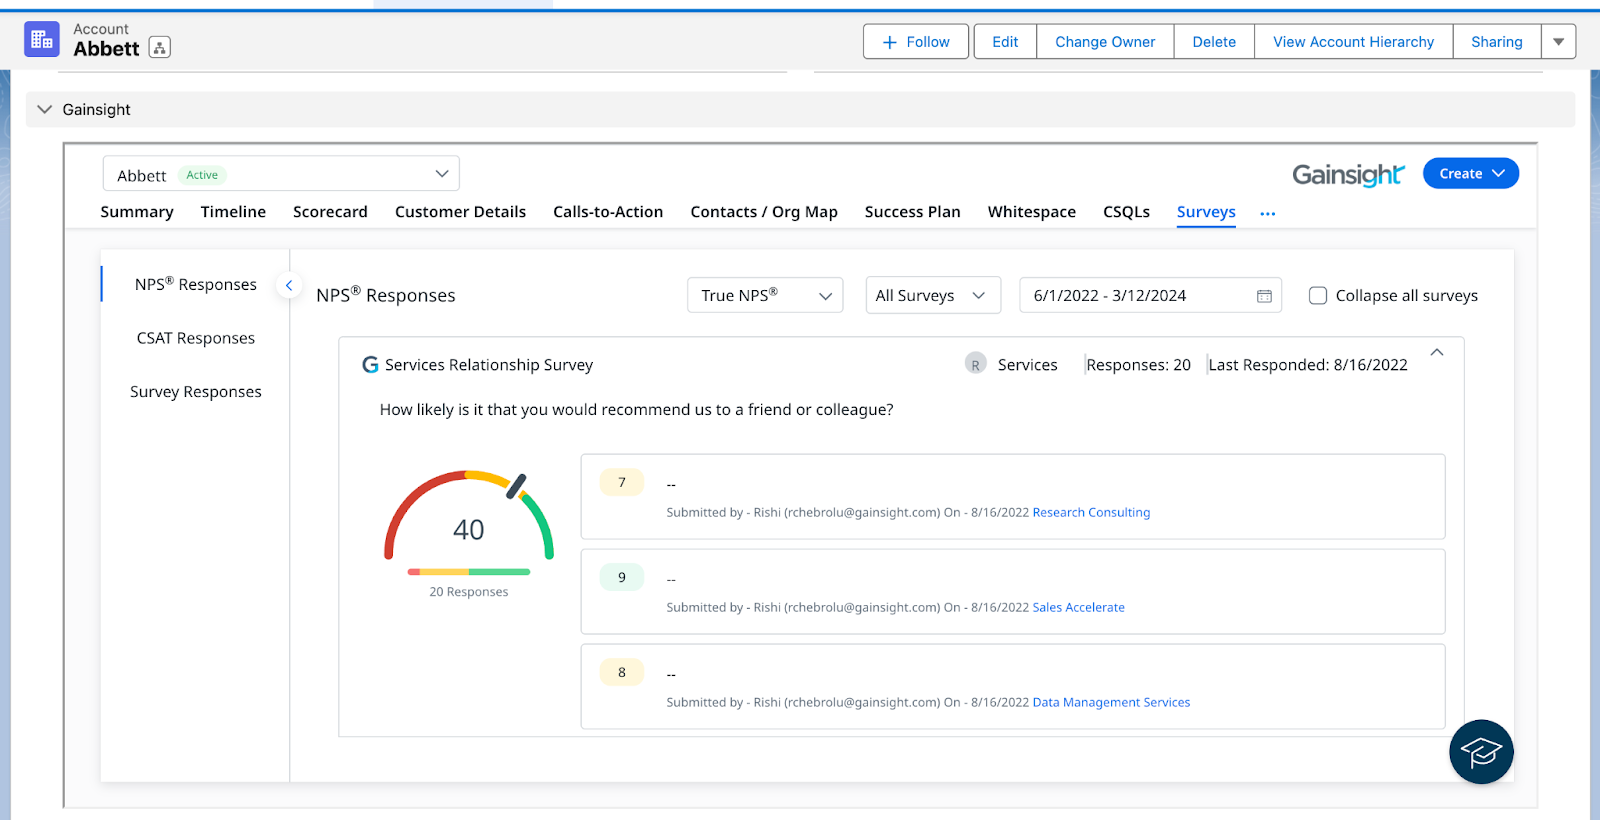1600x820 pixels.
Task: Select the Surveys tab
Action: pyautogui.click(x=1206, y=212)
